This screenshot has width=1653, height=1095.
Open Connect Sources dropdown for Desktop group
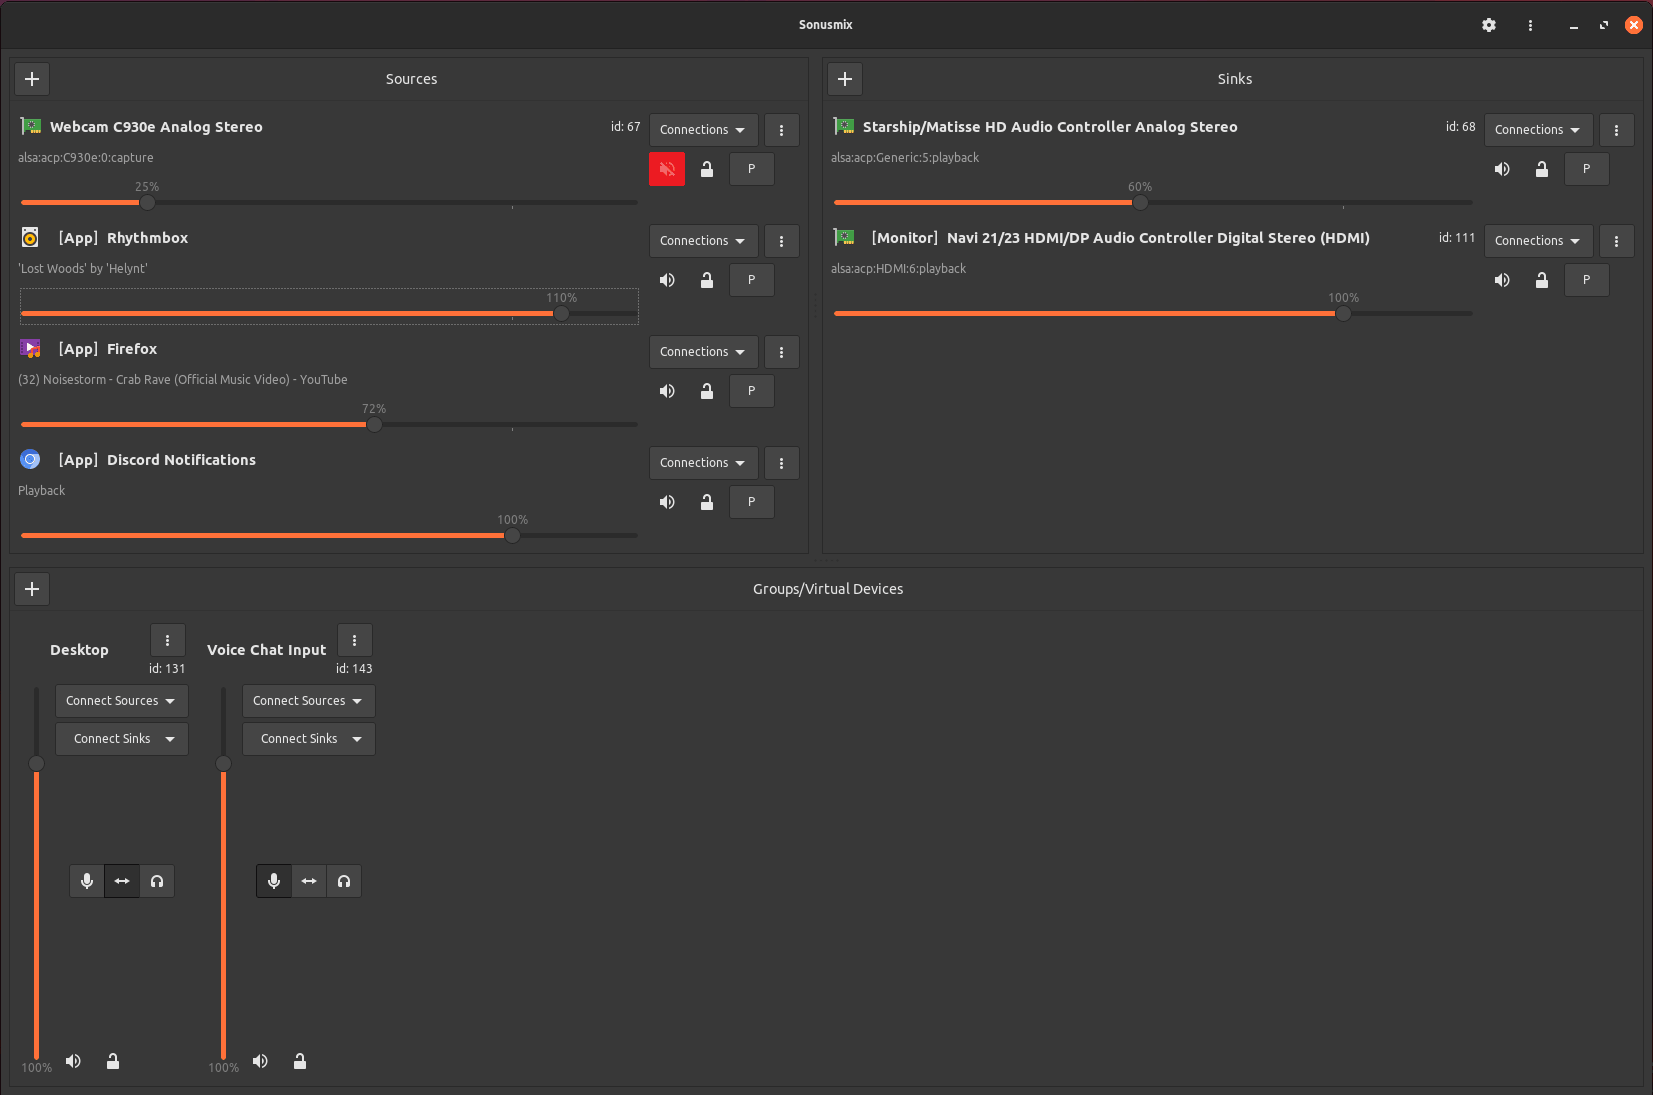pyautogui.click(x=121, y=701)
